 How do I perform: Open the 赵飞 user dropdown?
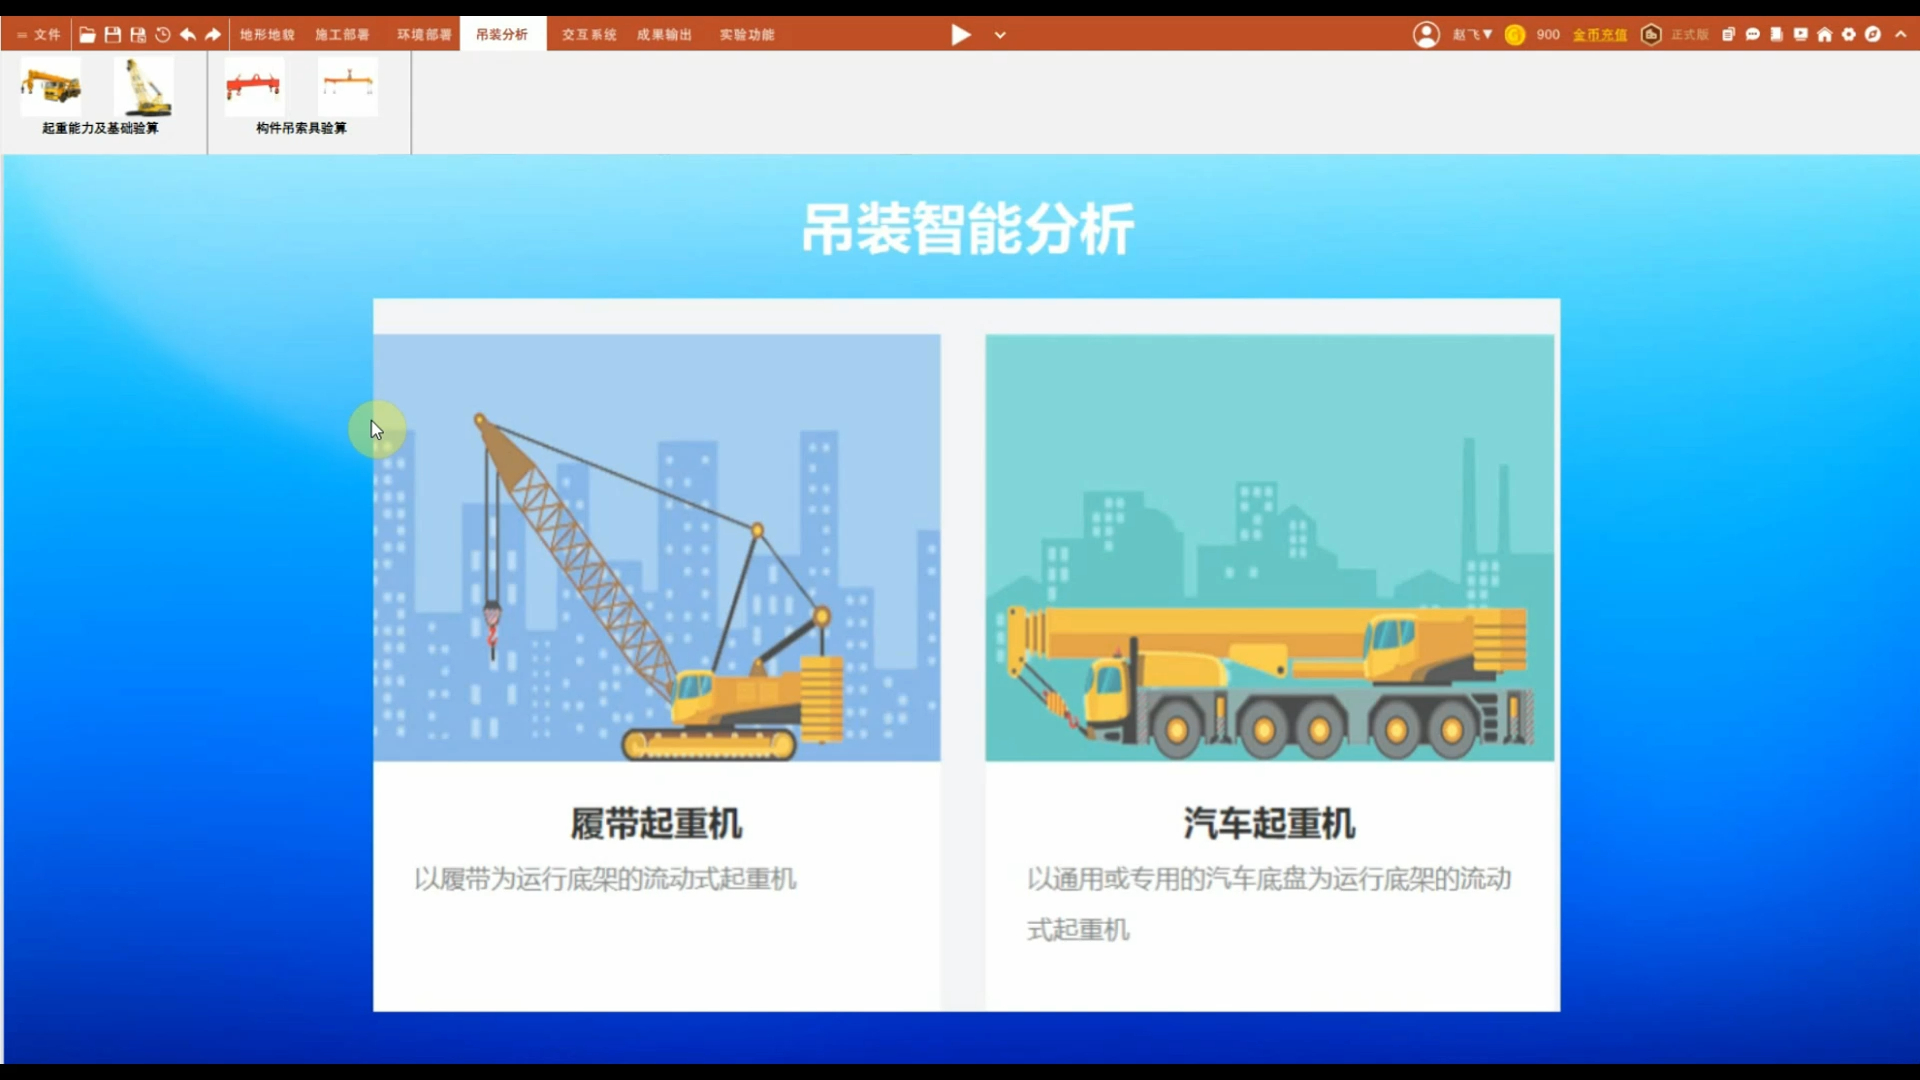pos(1470,33)
